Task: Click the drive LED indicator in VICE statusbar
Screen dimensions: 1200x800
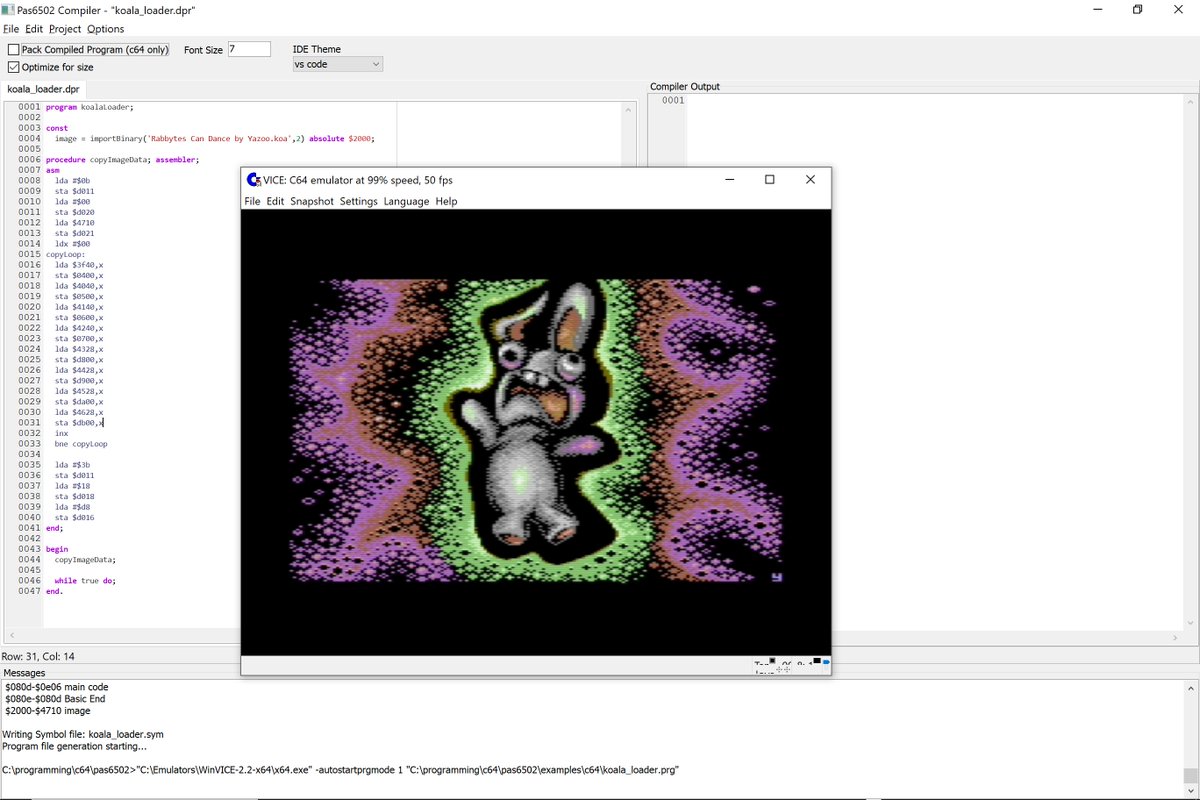Action: point(817,661)
